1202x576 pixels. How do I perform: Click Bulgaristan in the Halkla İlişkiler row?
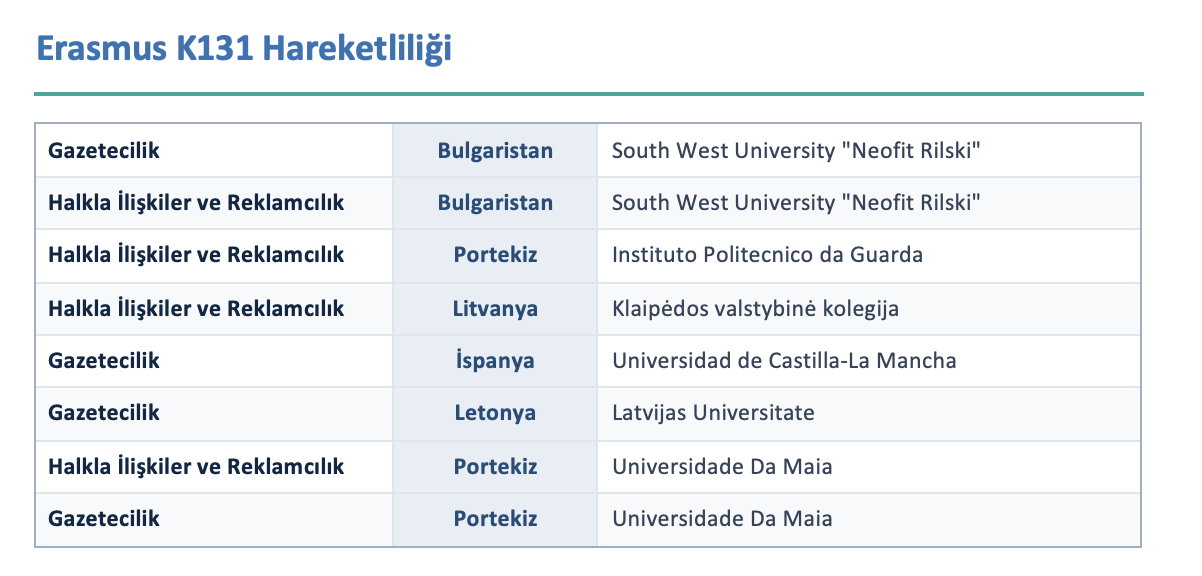coord(495,203)
